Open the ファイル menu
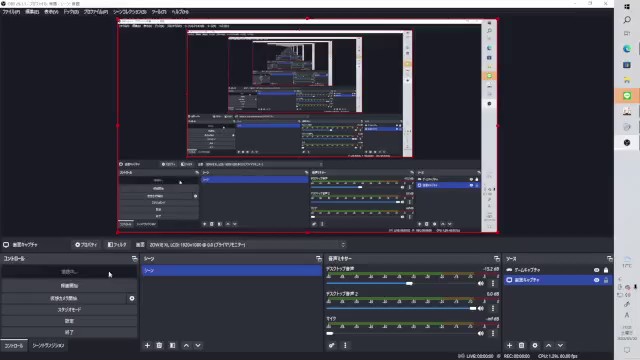 (11, 12)
